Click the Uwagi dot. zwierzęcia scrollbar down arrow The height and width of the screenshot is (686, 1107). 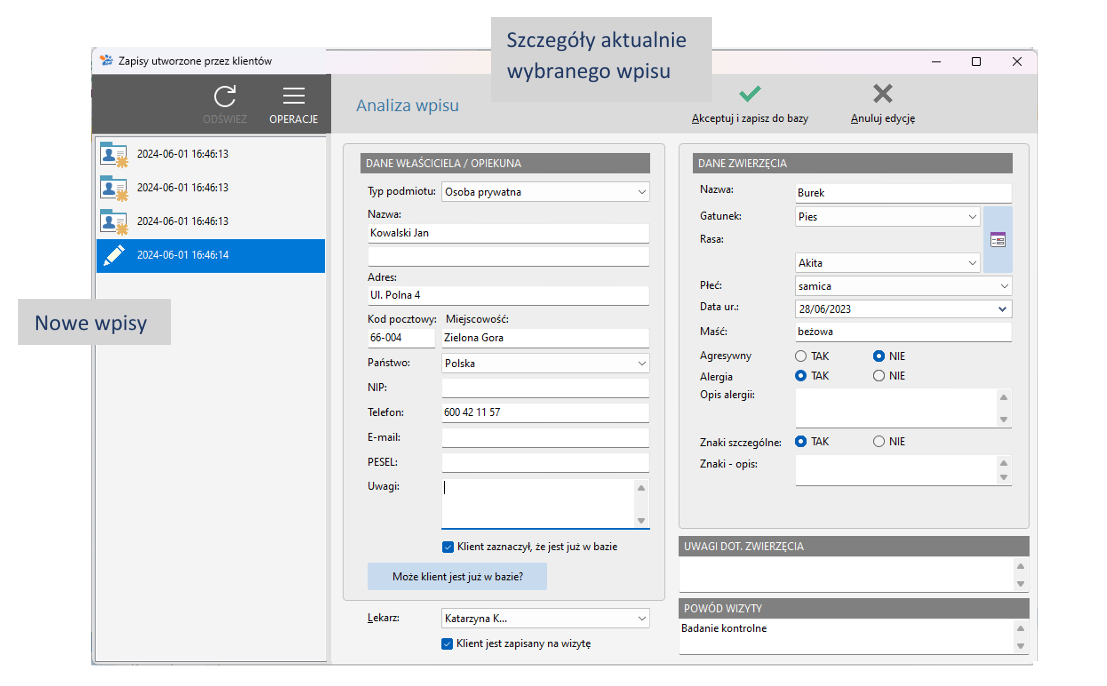(1020, 584)
